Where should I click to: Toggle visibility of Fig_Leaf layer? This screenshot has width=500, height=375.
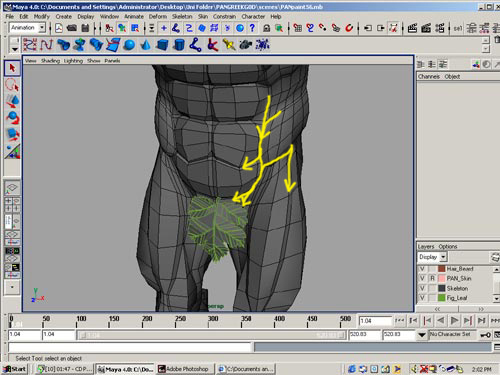[x=422, y=298]
